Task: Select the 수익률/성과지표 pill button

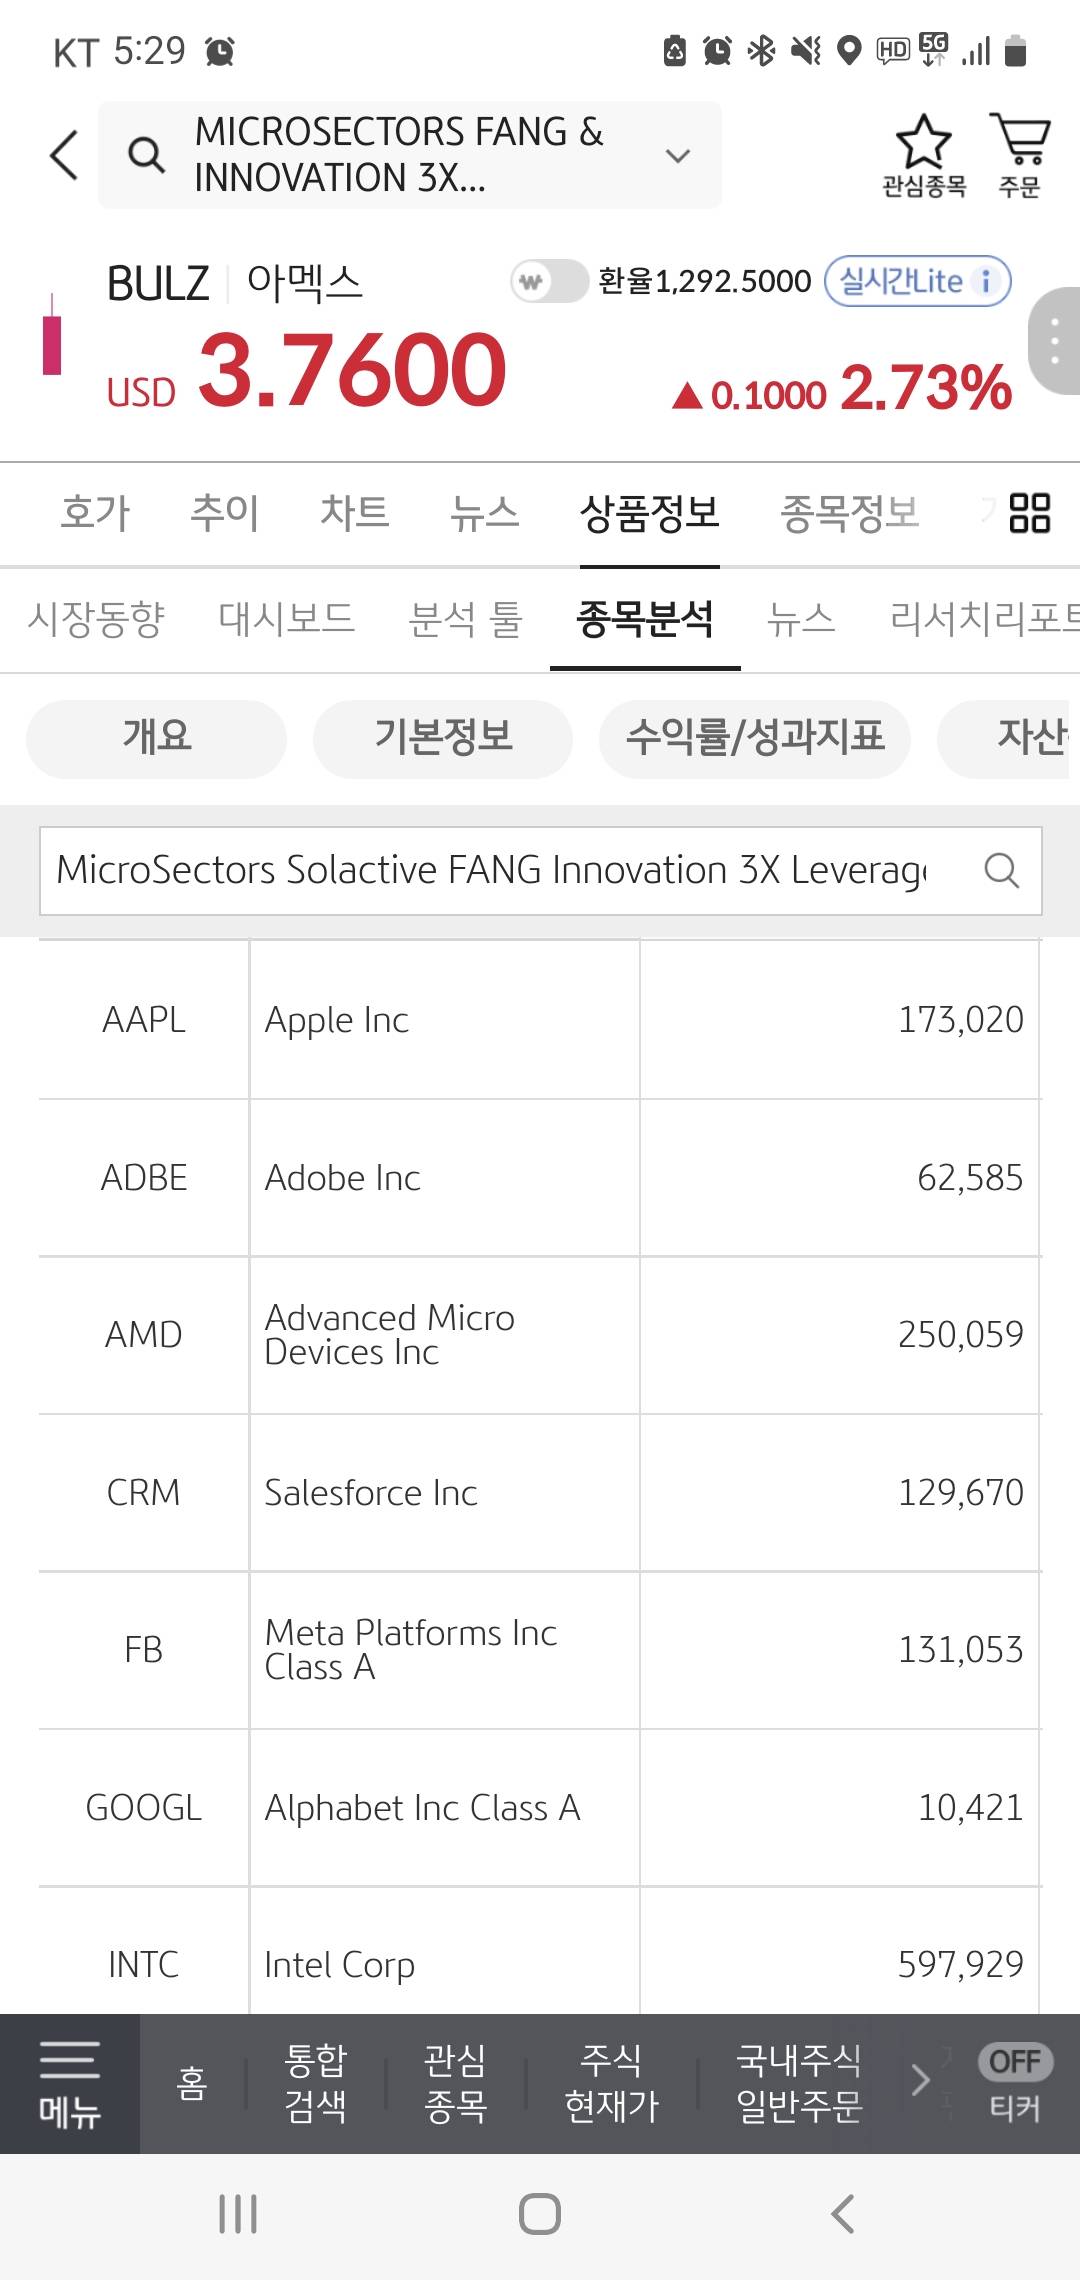Action: tap(755, 738)
